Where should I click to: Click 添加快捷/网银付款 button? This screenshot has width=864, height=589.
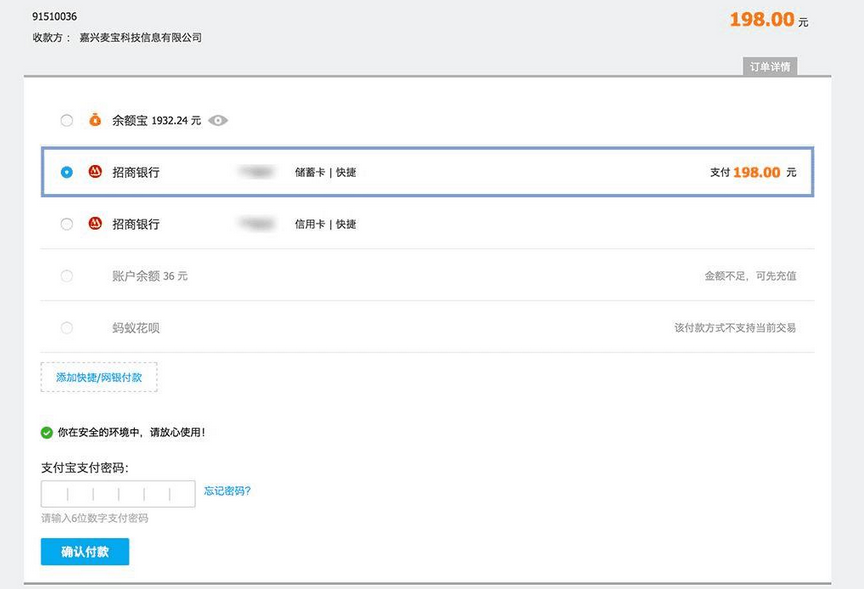[x=99, y=377]
